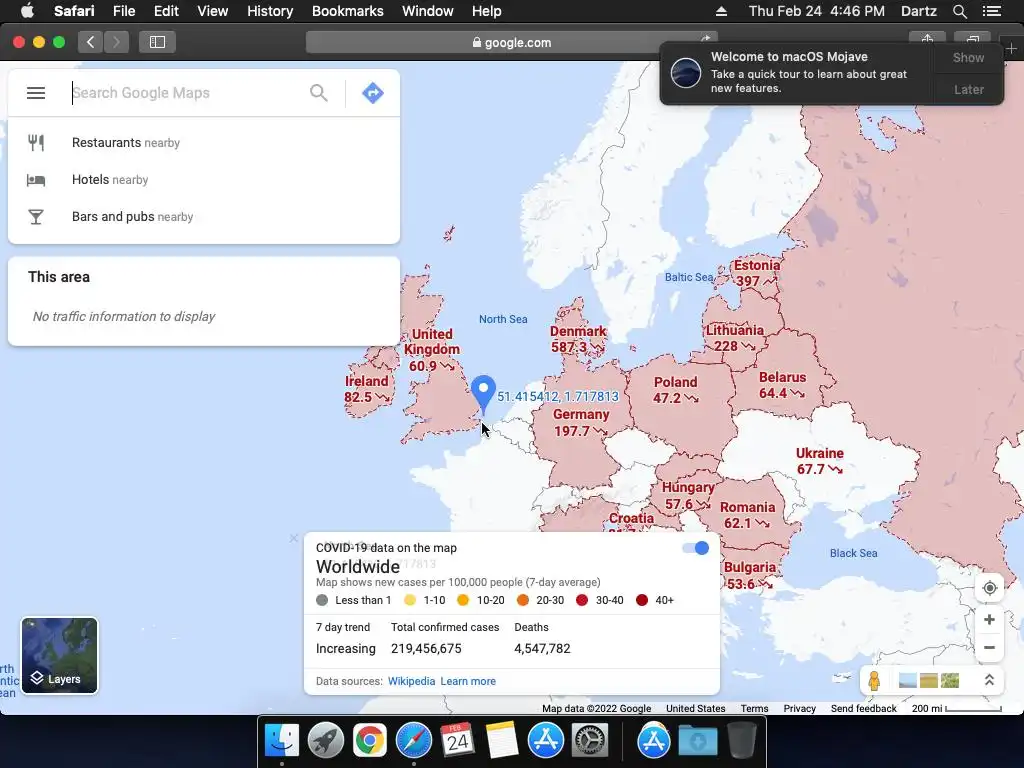This screenshot has height=768, width=1024.
Task: Open the Terms link in map footer
Action: (x=754, y=709)
